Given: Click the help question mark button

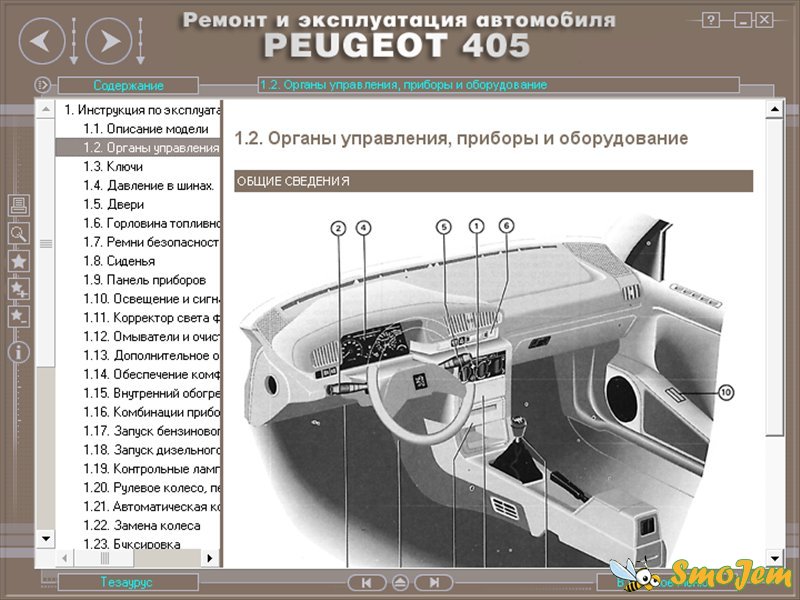Looking at the screenshot, I should 711,20.
